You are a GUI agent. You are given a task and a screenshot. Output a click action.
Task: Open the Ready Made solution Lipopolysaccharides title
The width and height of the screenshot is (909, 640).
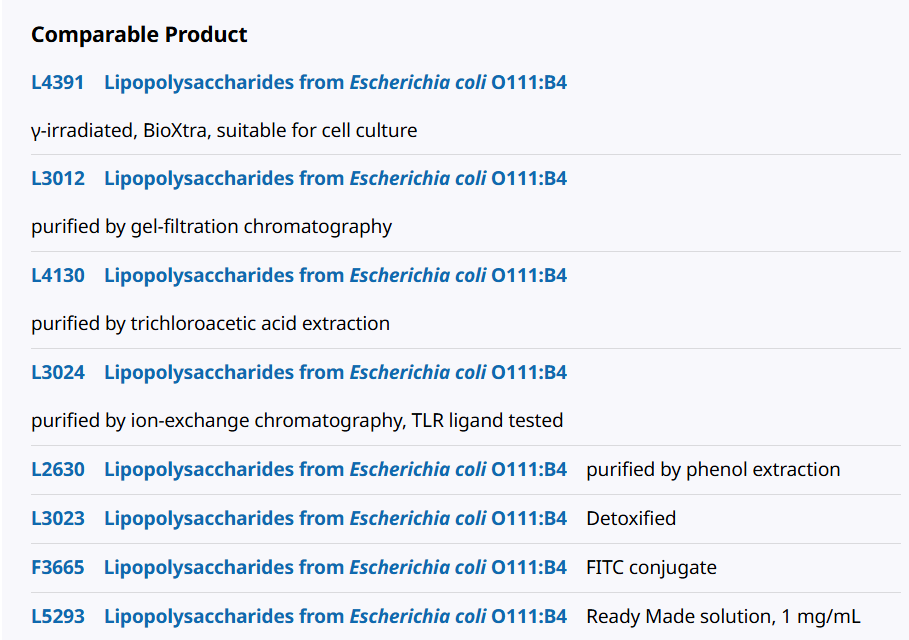[x=335, y=616]
